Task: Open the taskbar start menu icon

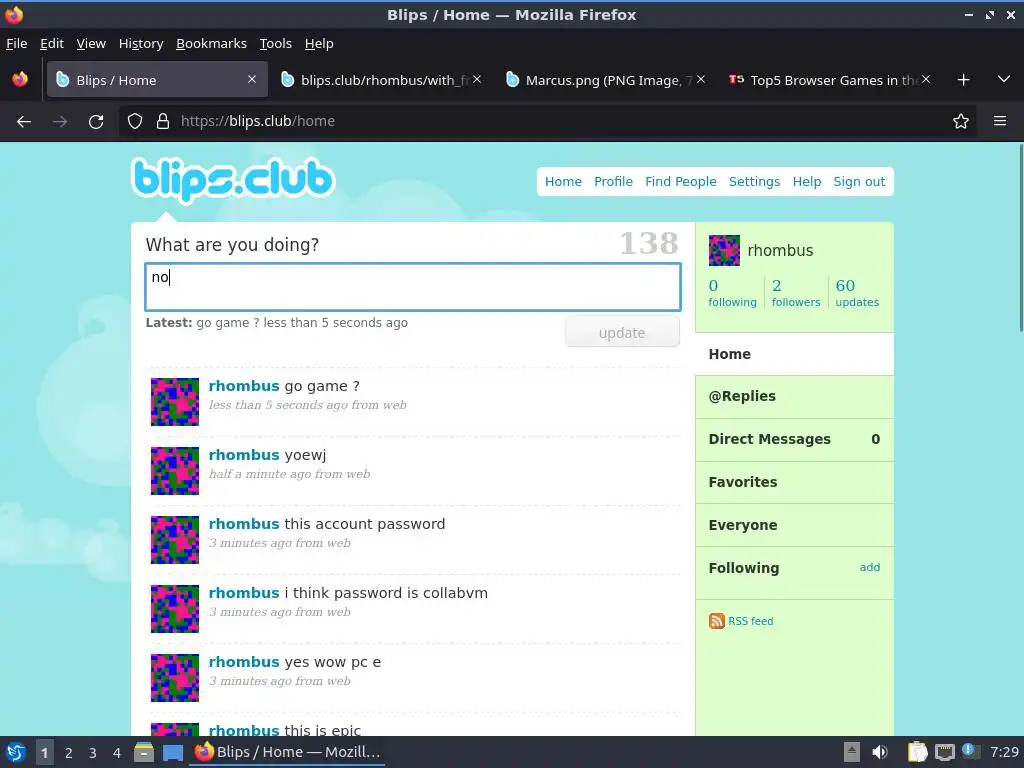Action: coord(16,752)
